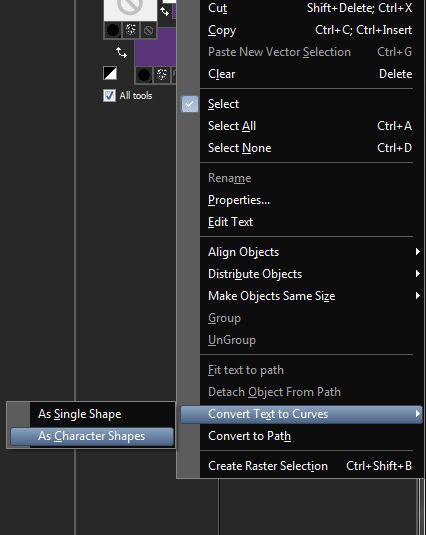Choose As Single Shape in the submenu
Screen dimensions: 426x535
(92, 414)
